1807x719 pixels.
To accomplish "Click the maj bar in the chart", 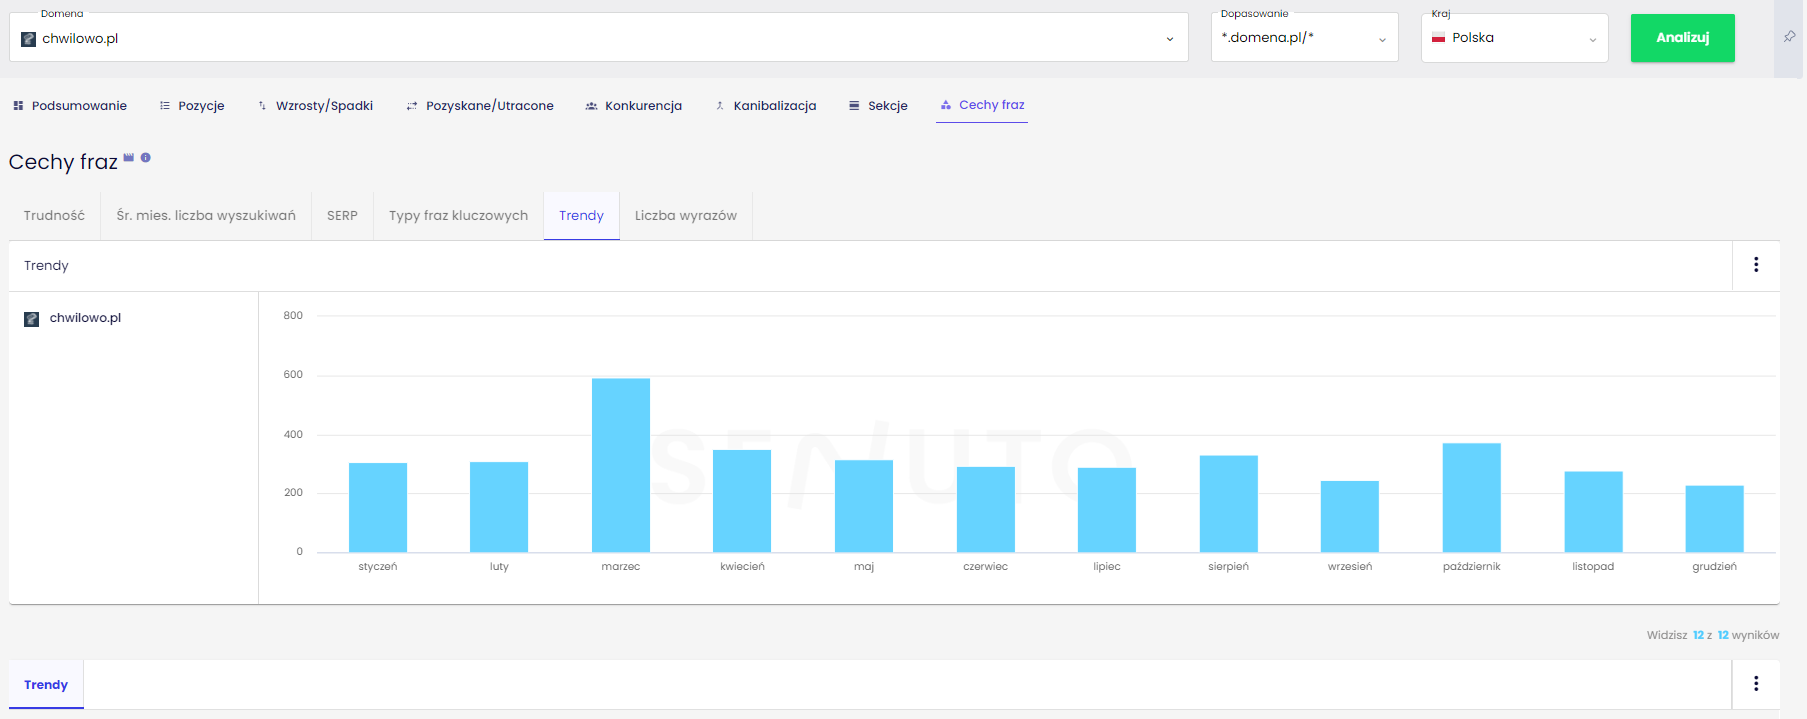I will pyautogui.click(x=864, y=506).
